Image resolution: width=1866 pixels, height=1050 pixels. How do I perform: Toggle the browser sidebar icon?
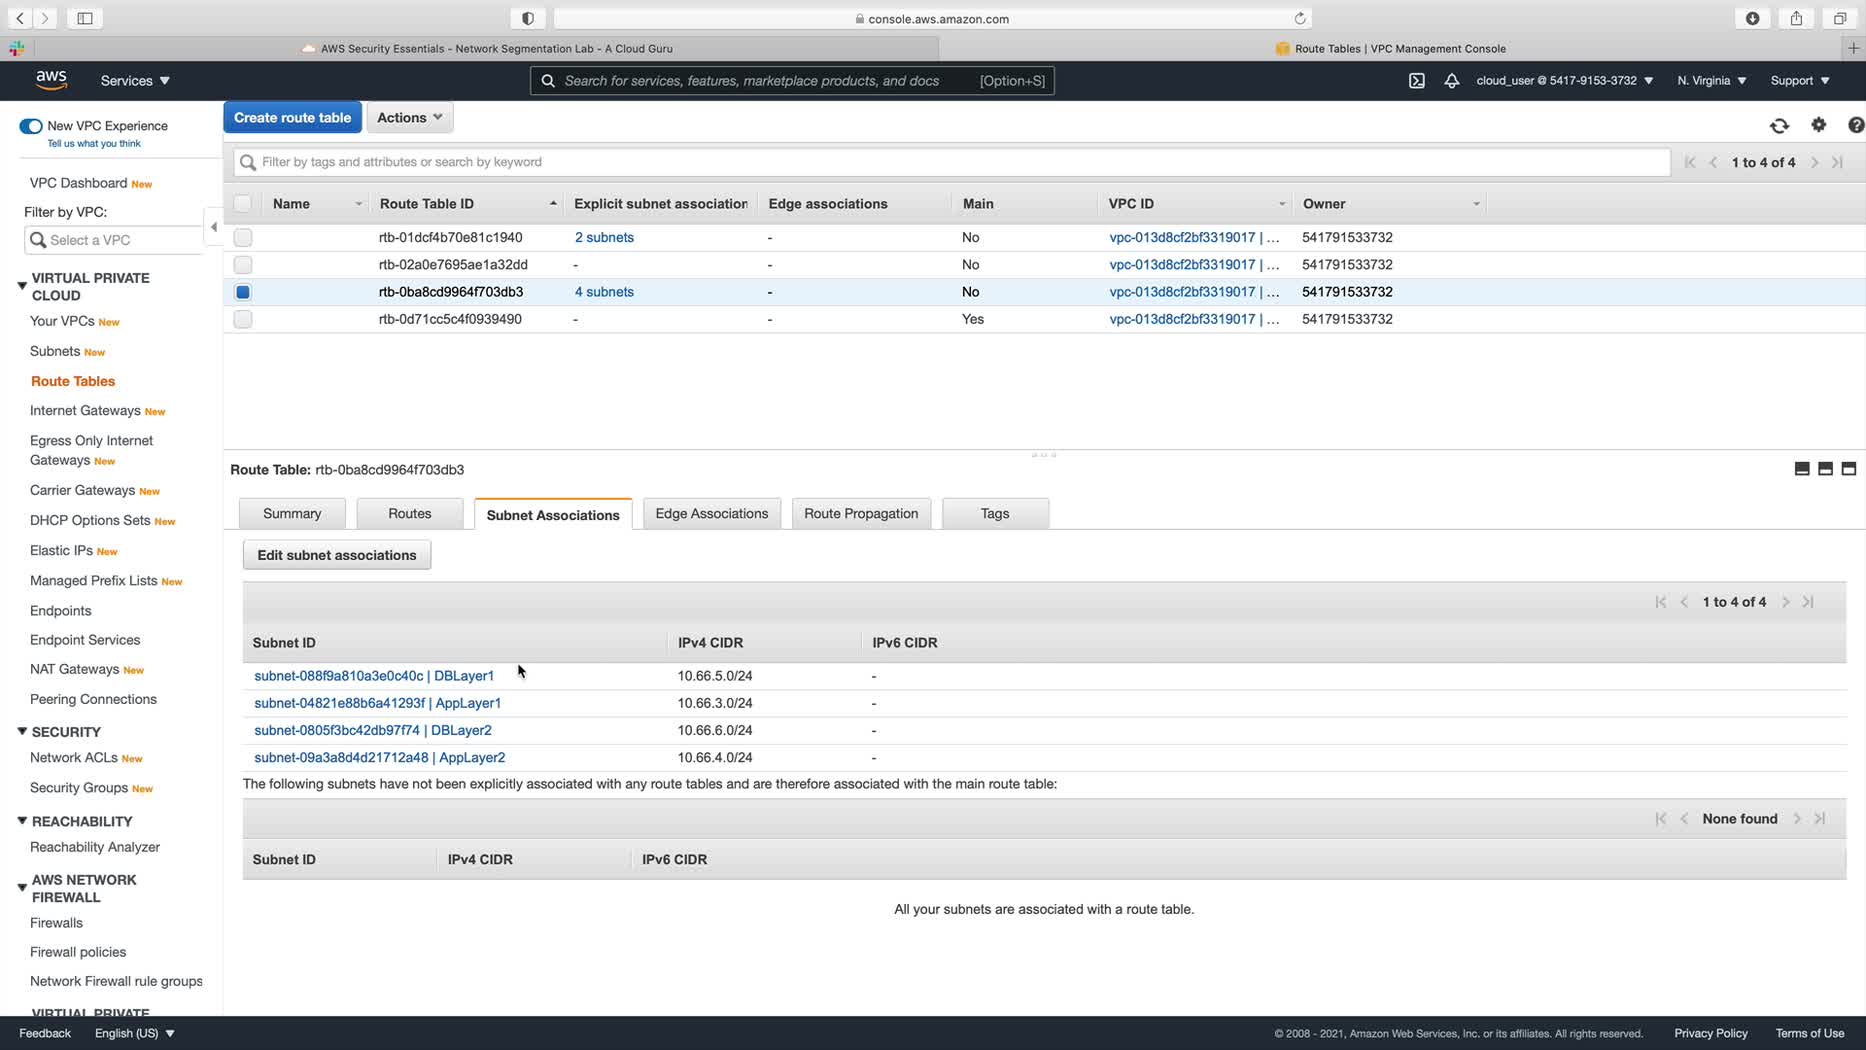[85, 18]
